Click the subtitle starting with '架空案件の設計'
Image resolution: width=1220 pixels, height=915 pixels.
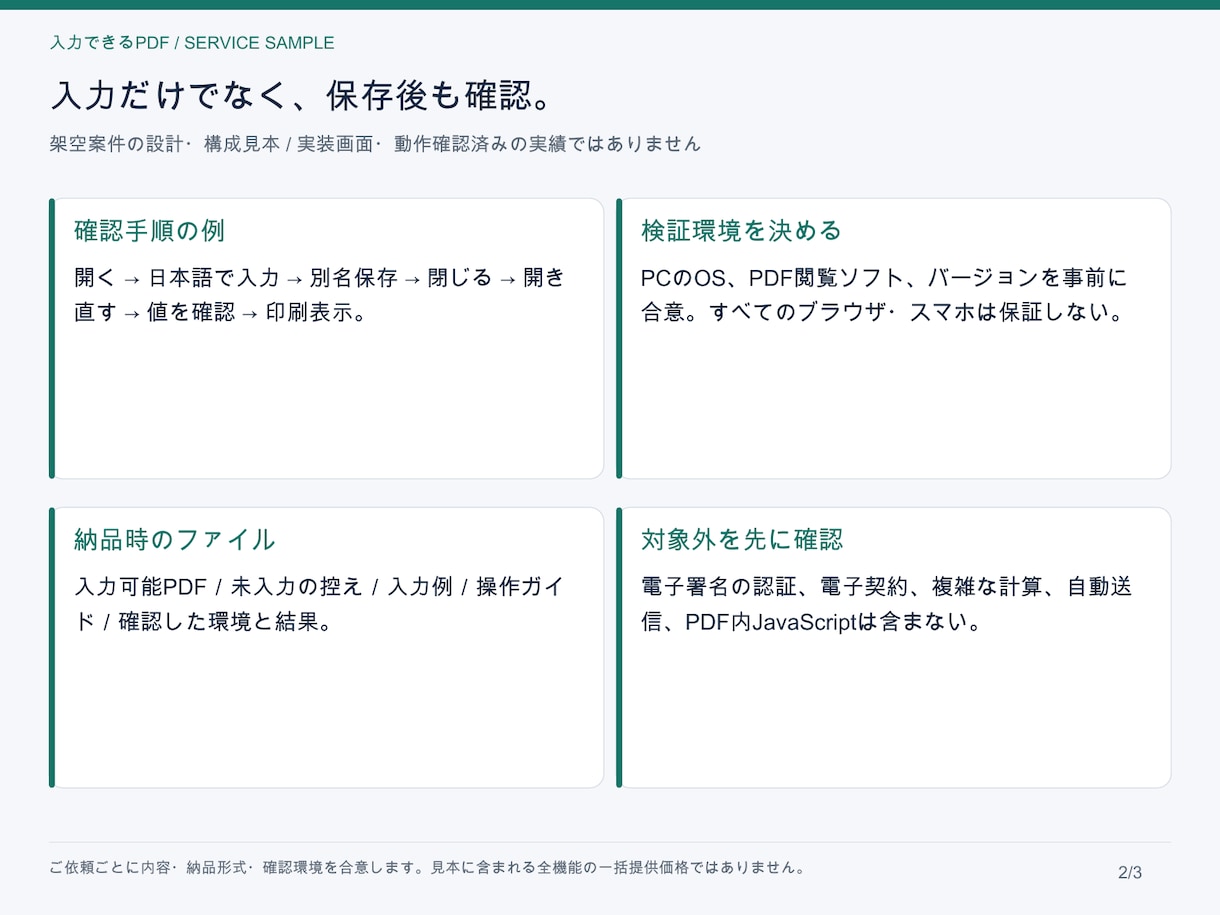375,144
